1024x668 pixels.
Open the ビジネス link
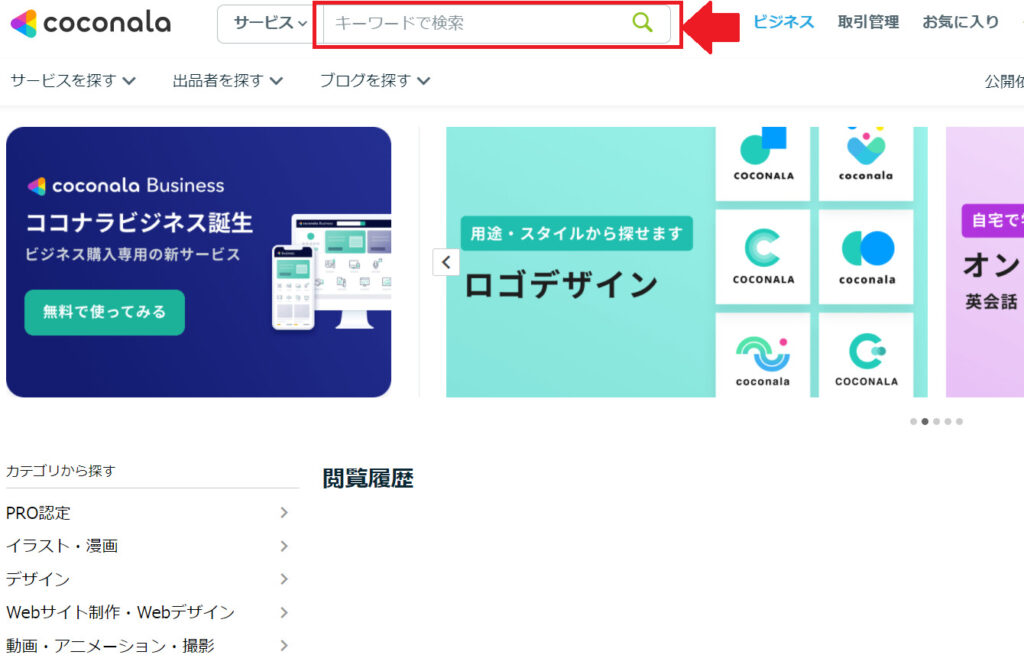pyautogui.click(x=784, y=22)
